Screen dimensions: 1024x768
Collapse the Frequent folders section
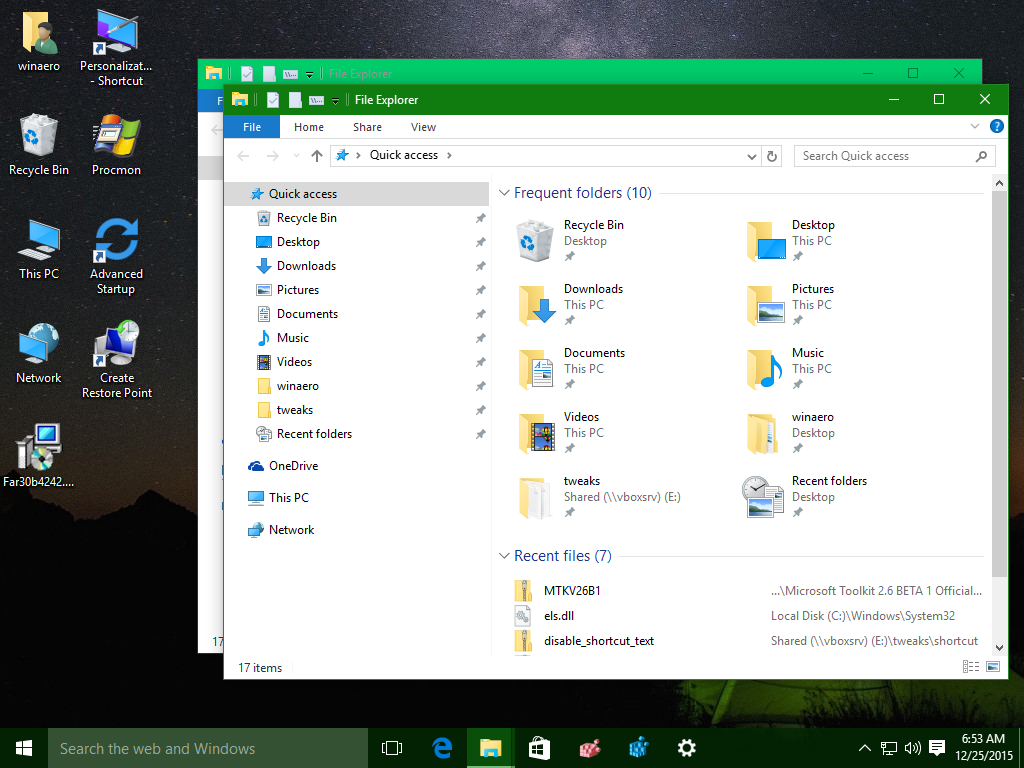coord(503,192)
